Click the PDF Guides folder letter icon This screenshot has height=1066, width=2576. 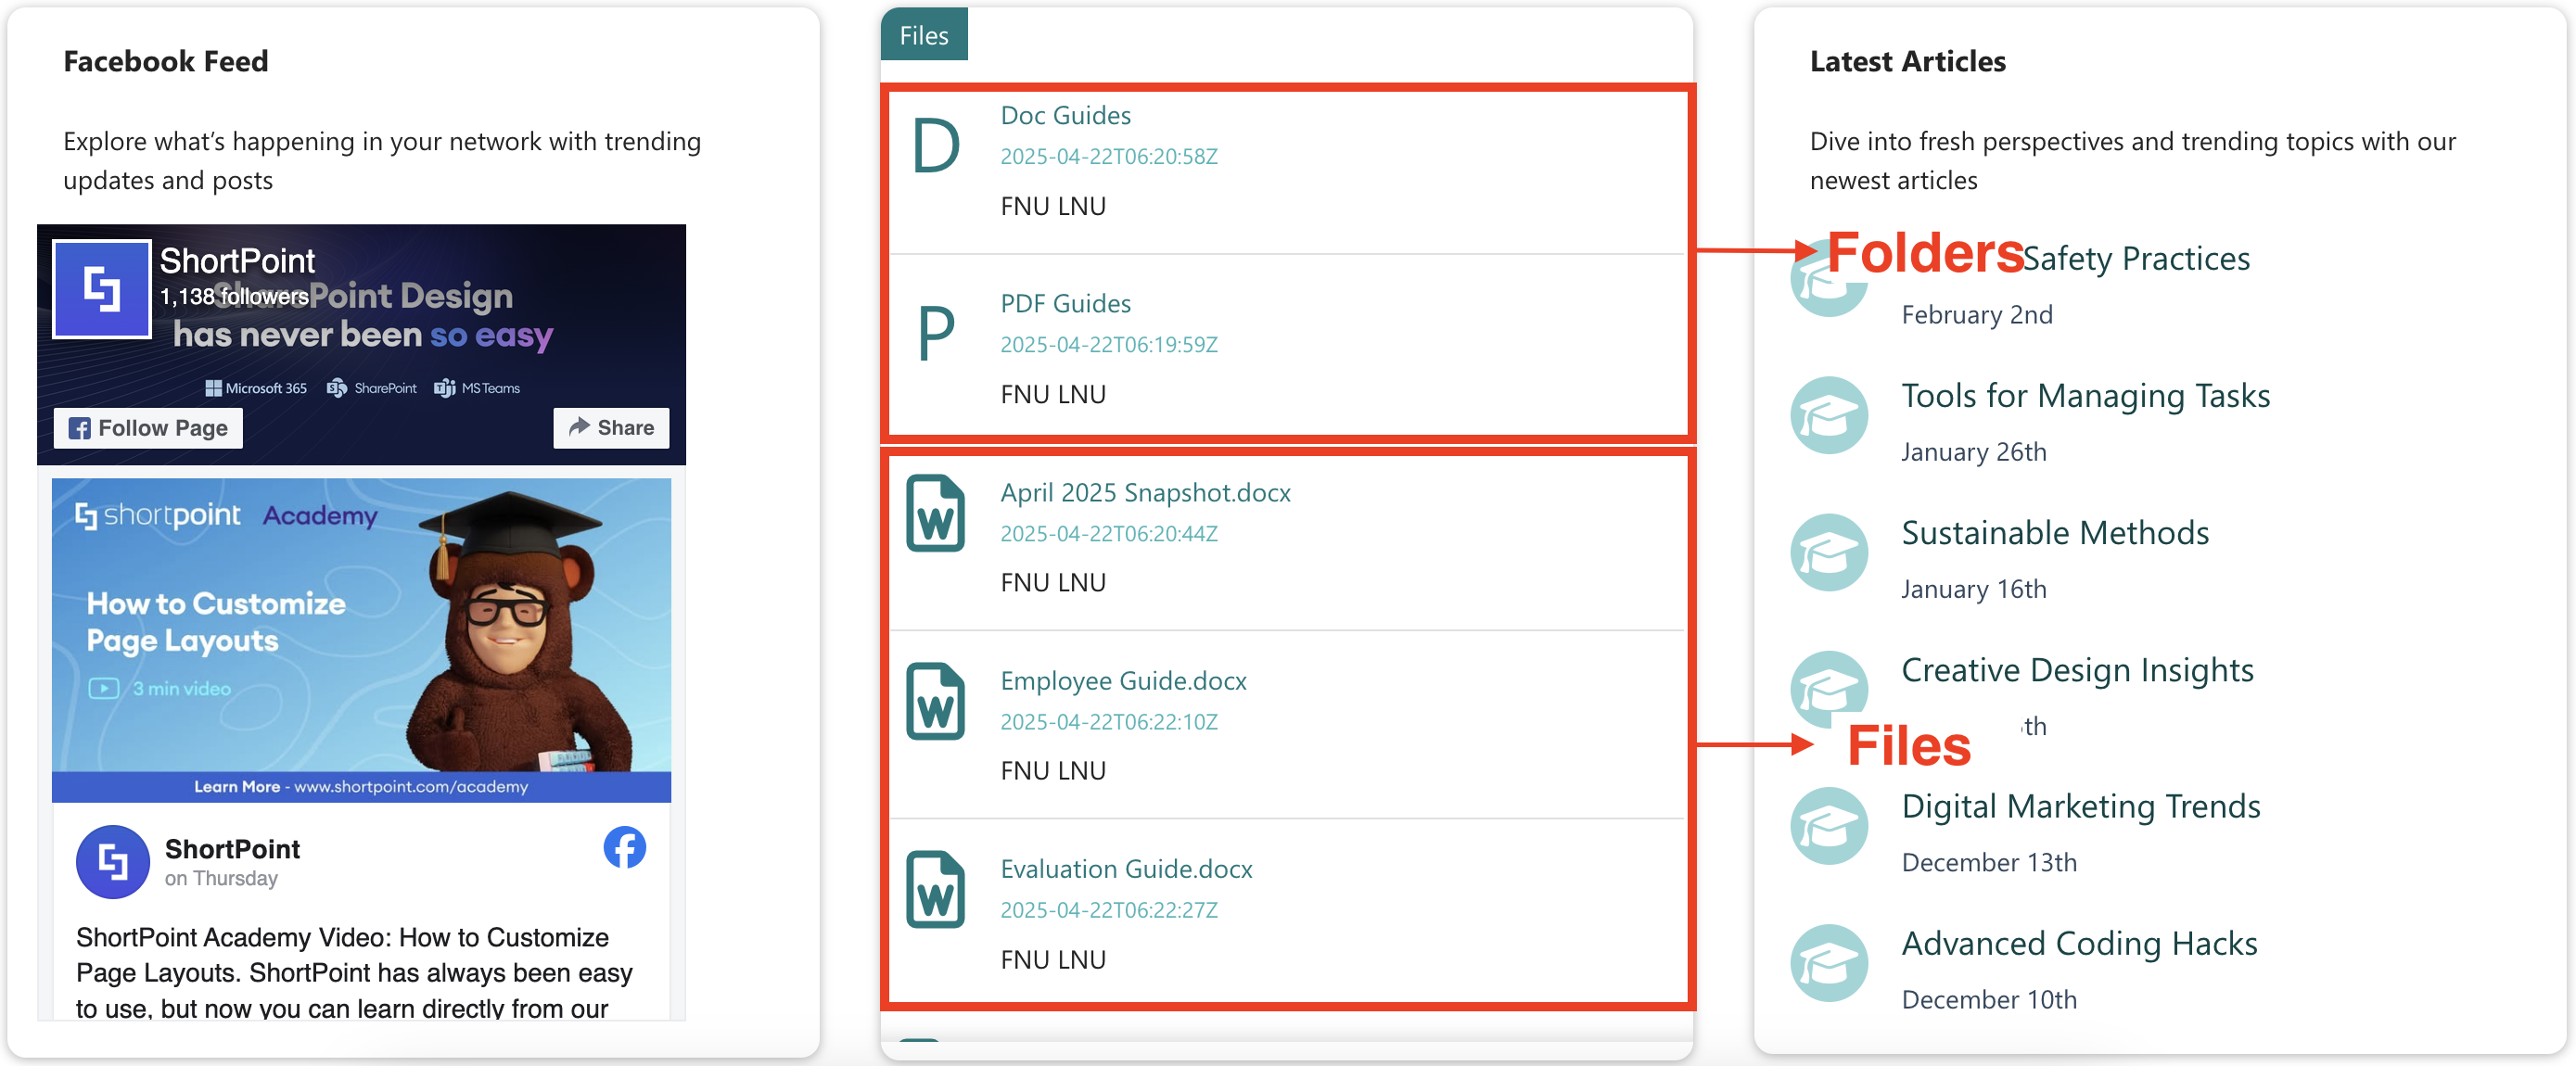936,335
